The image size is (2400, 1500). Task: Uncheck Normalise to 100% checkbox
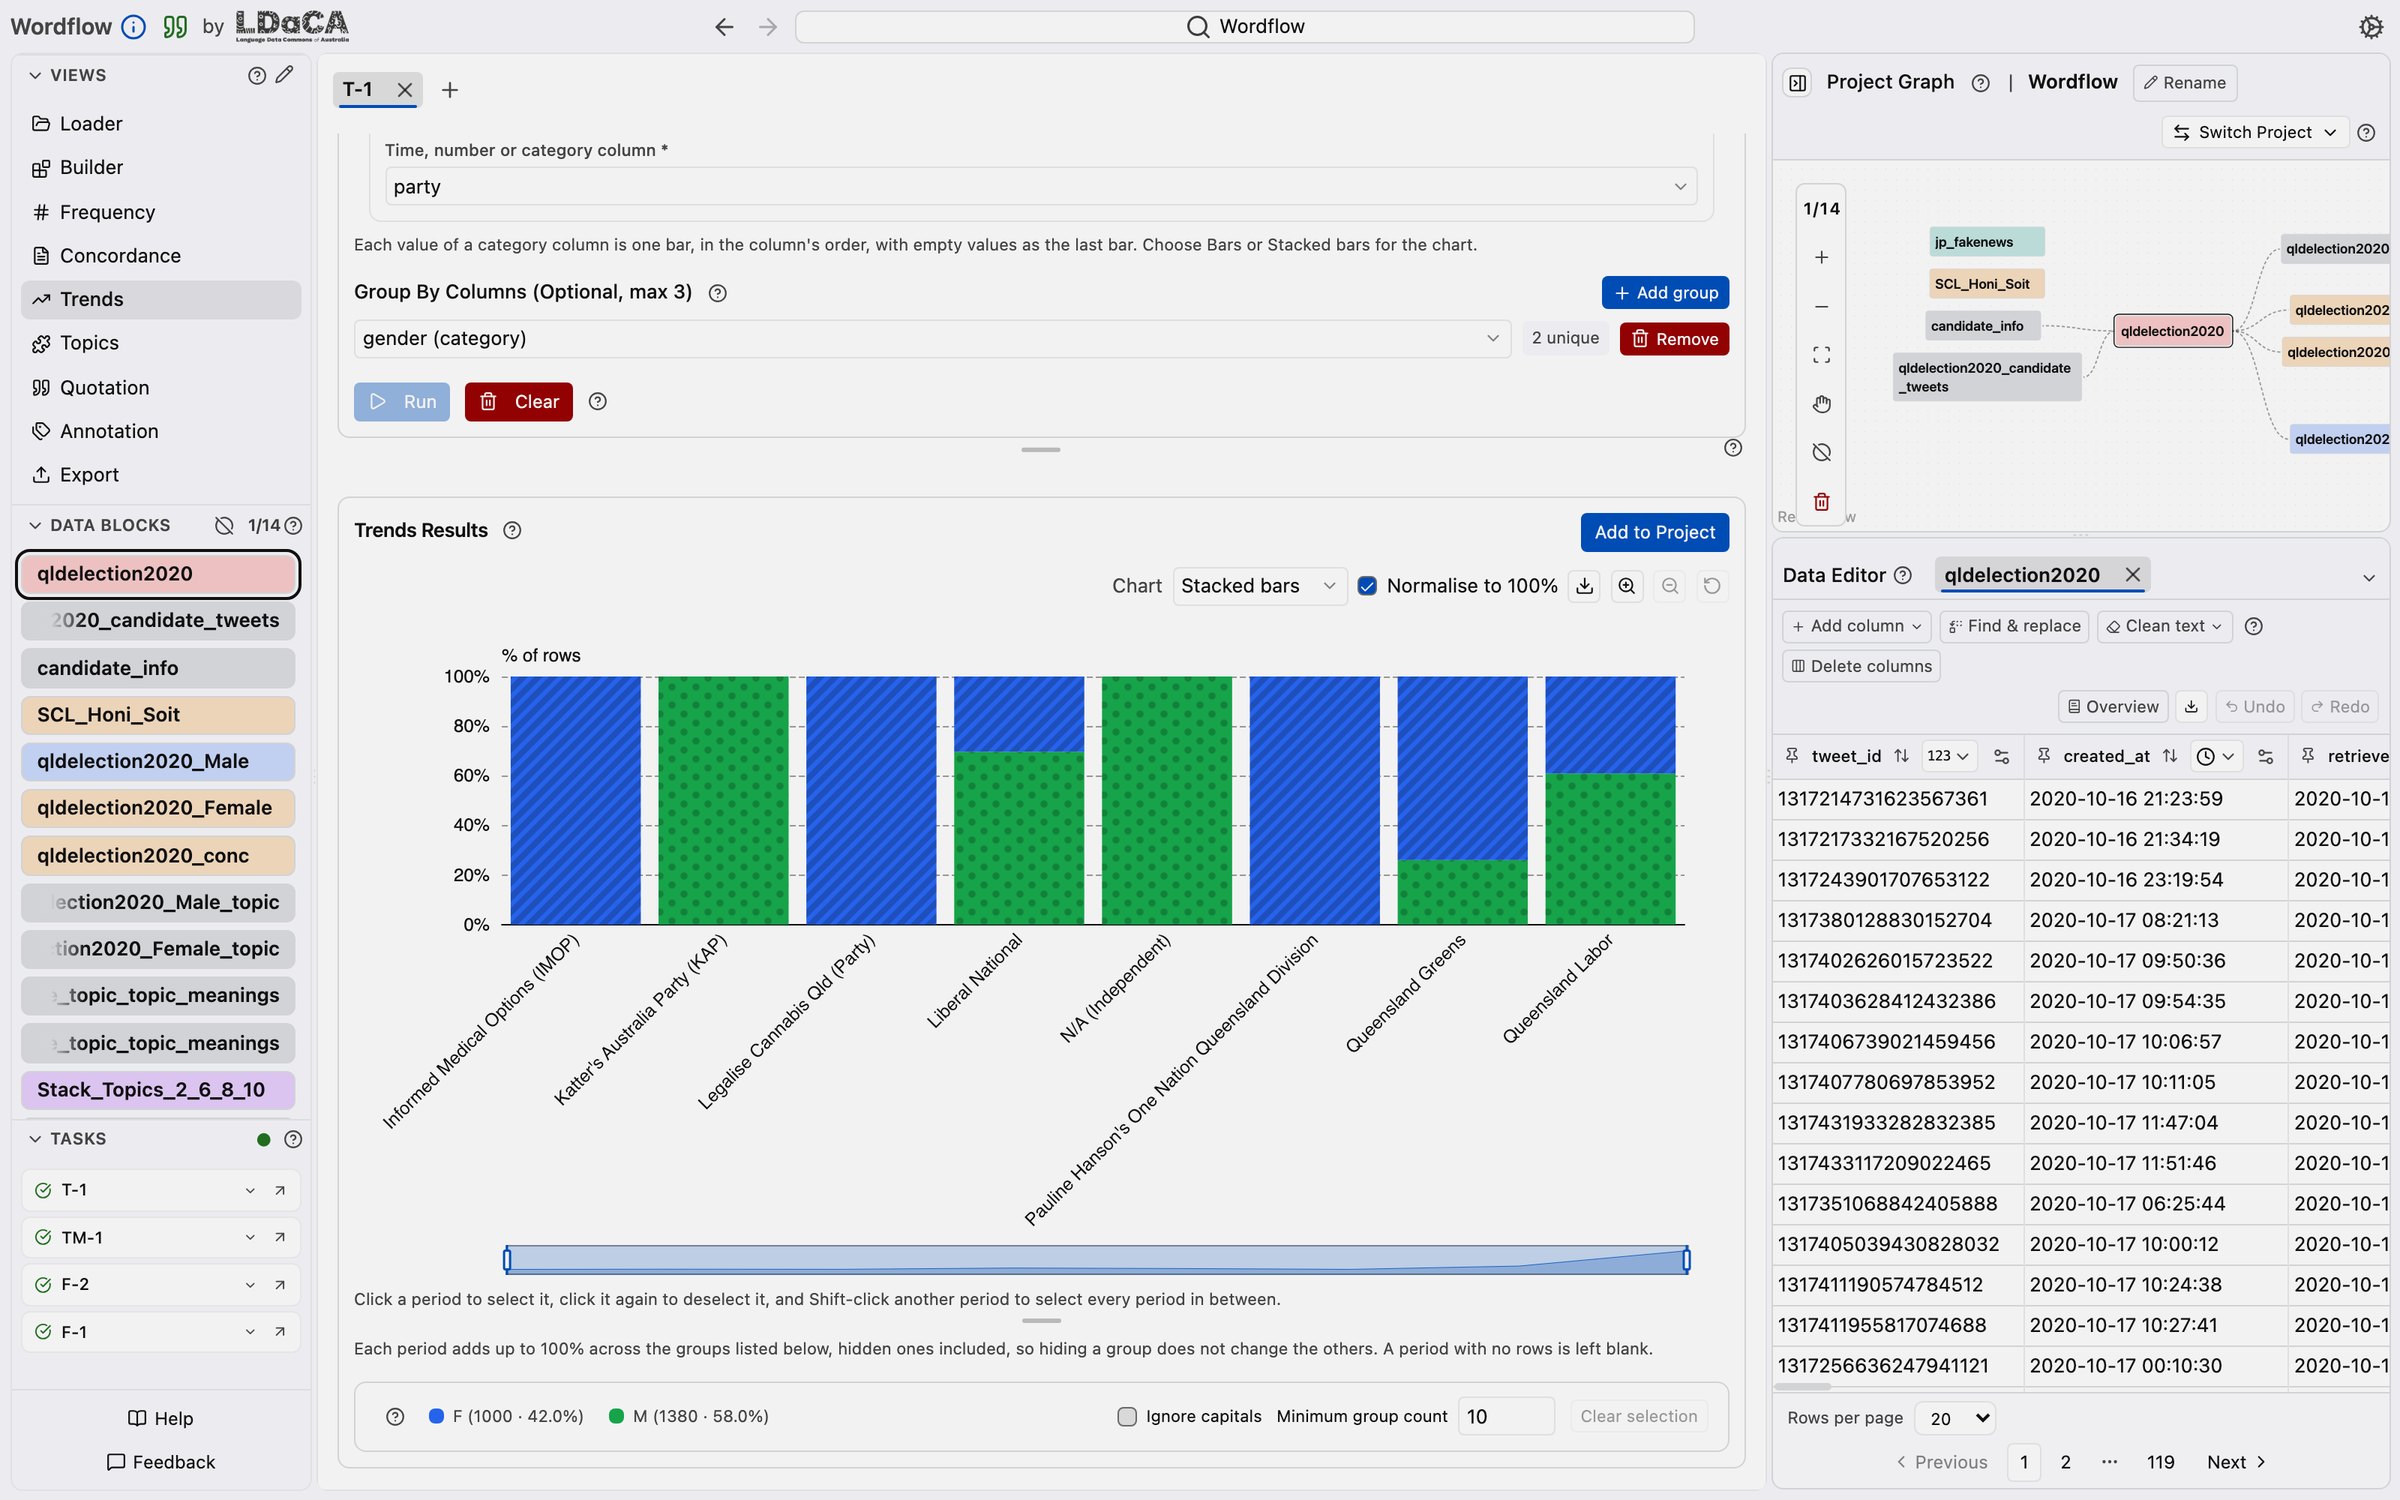(x=1367, y=586)
